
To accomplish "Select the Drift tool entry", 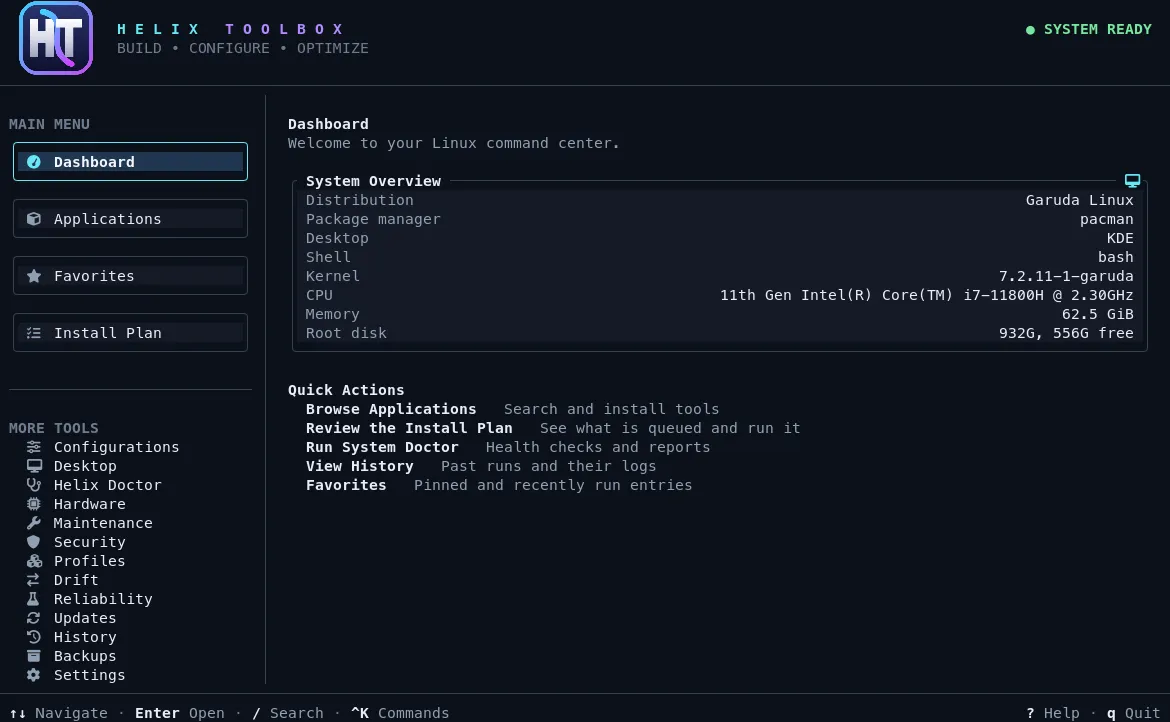I will 76,580.
